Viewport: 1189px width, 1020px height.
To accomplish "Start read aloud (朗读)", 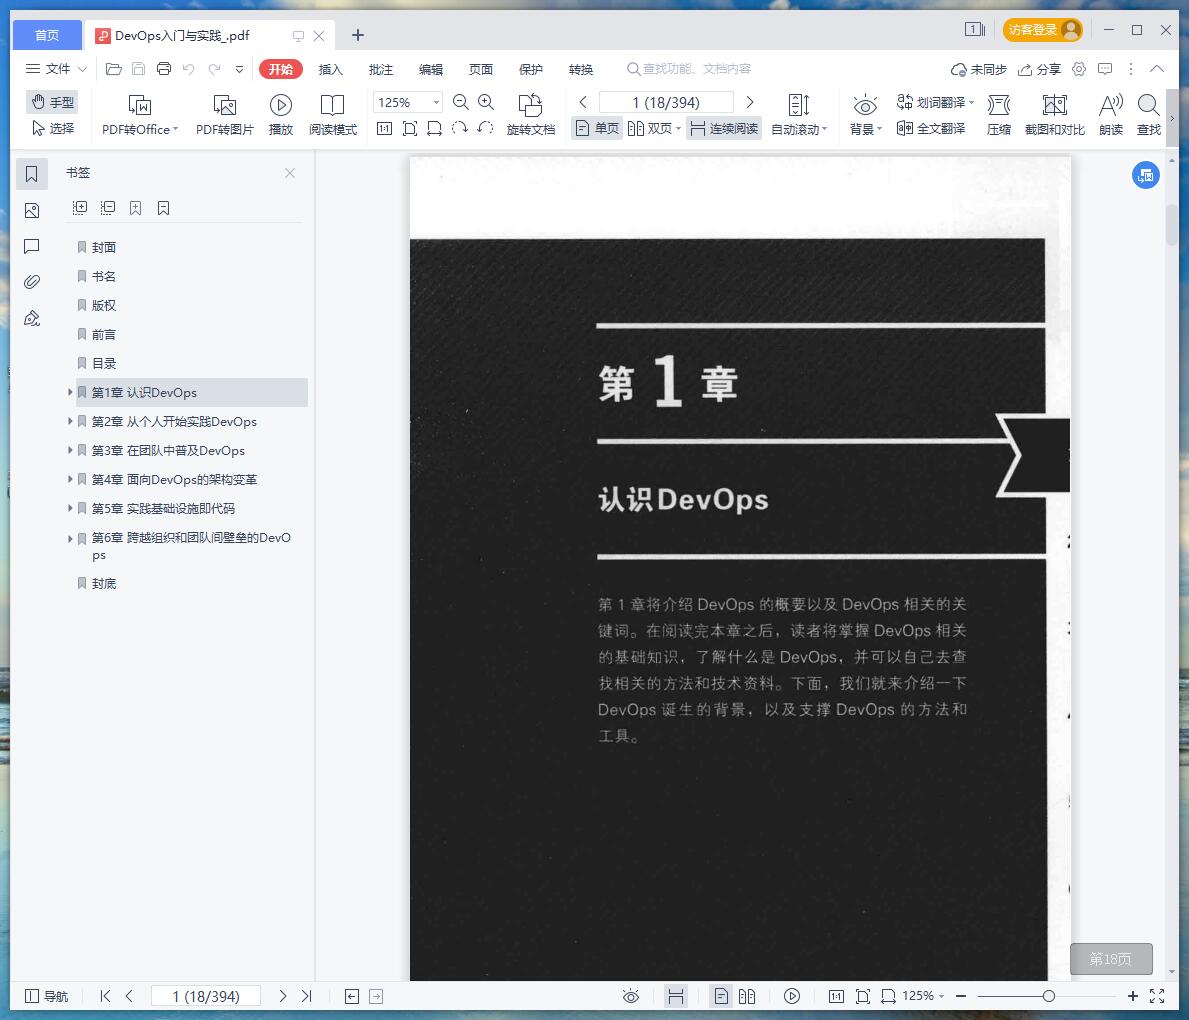I will pos(1111,115).
